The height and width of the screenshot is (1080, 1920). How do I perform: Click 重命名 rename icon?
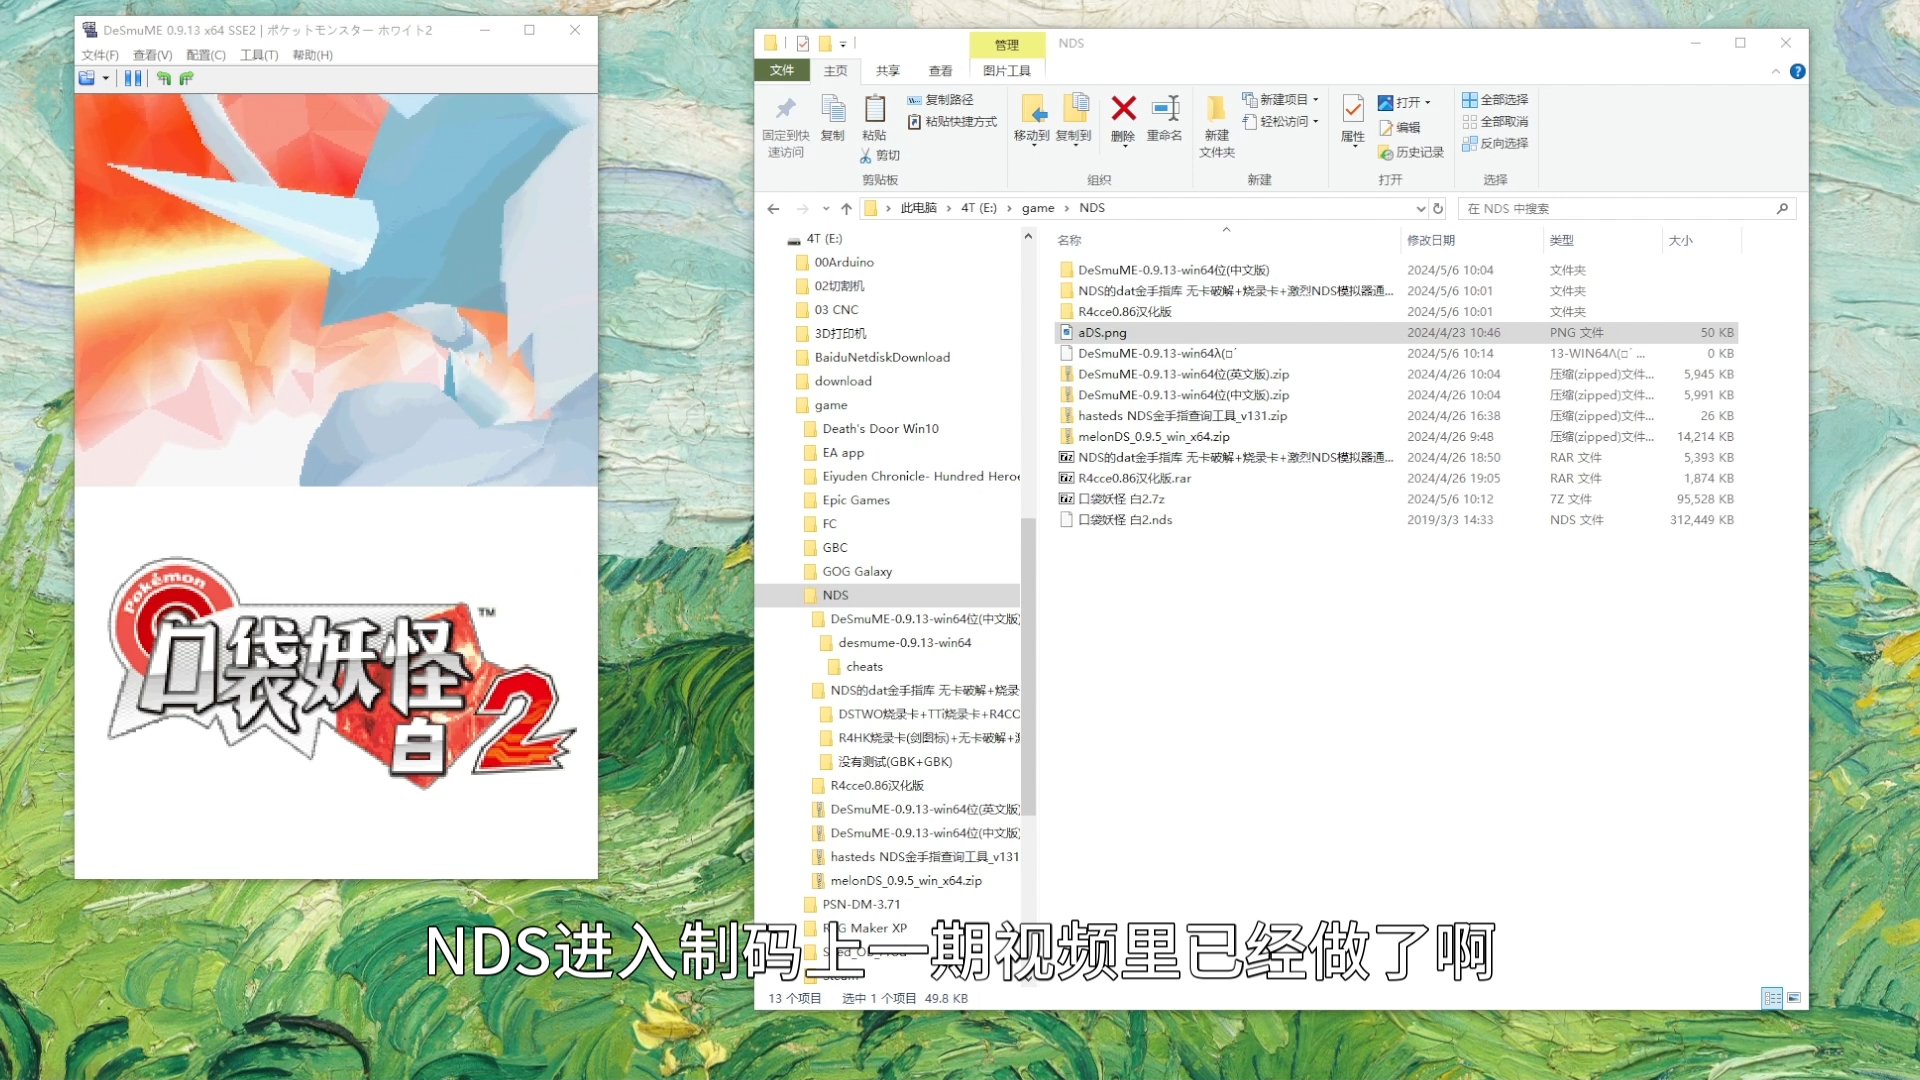pos(1165,108)
